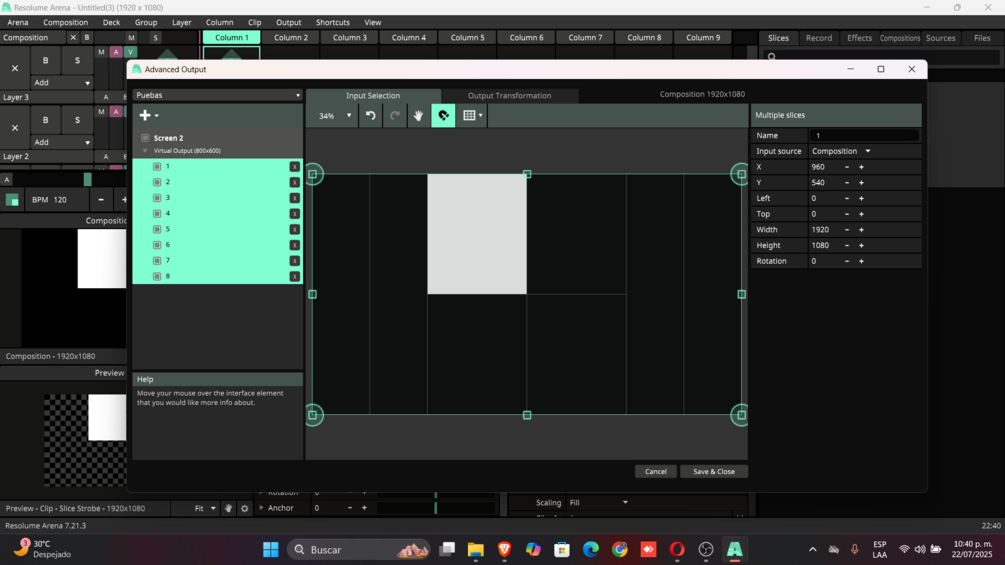
Task: Toggle enable checkbox for slice 4
Action: tap(157, 213)
